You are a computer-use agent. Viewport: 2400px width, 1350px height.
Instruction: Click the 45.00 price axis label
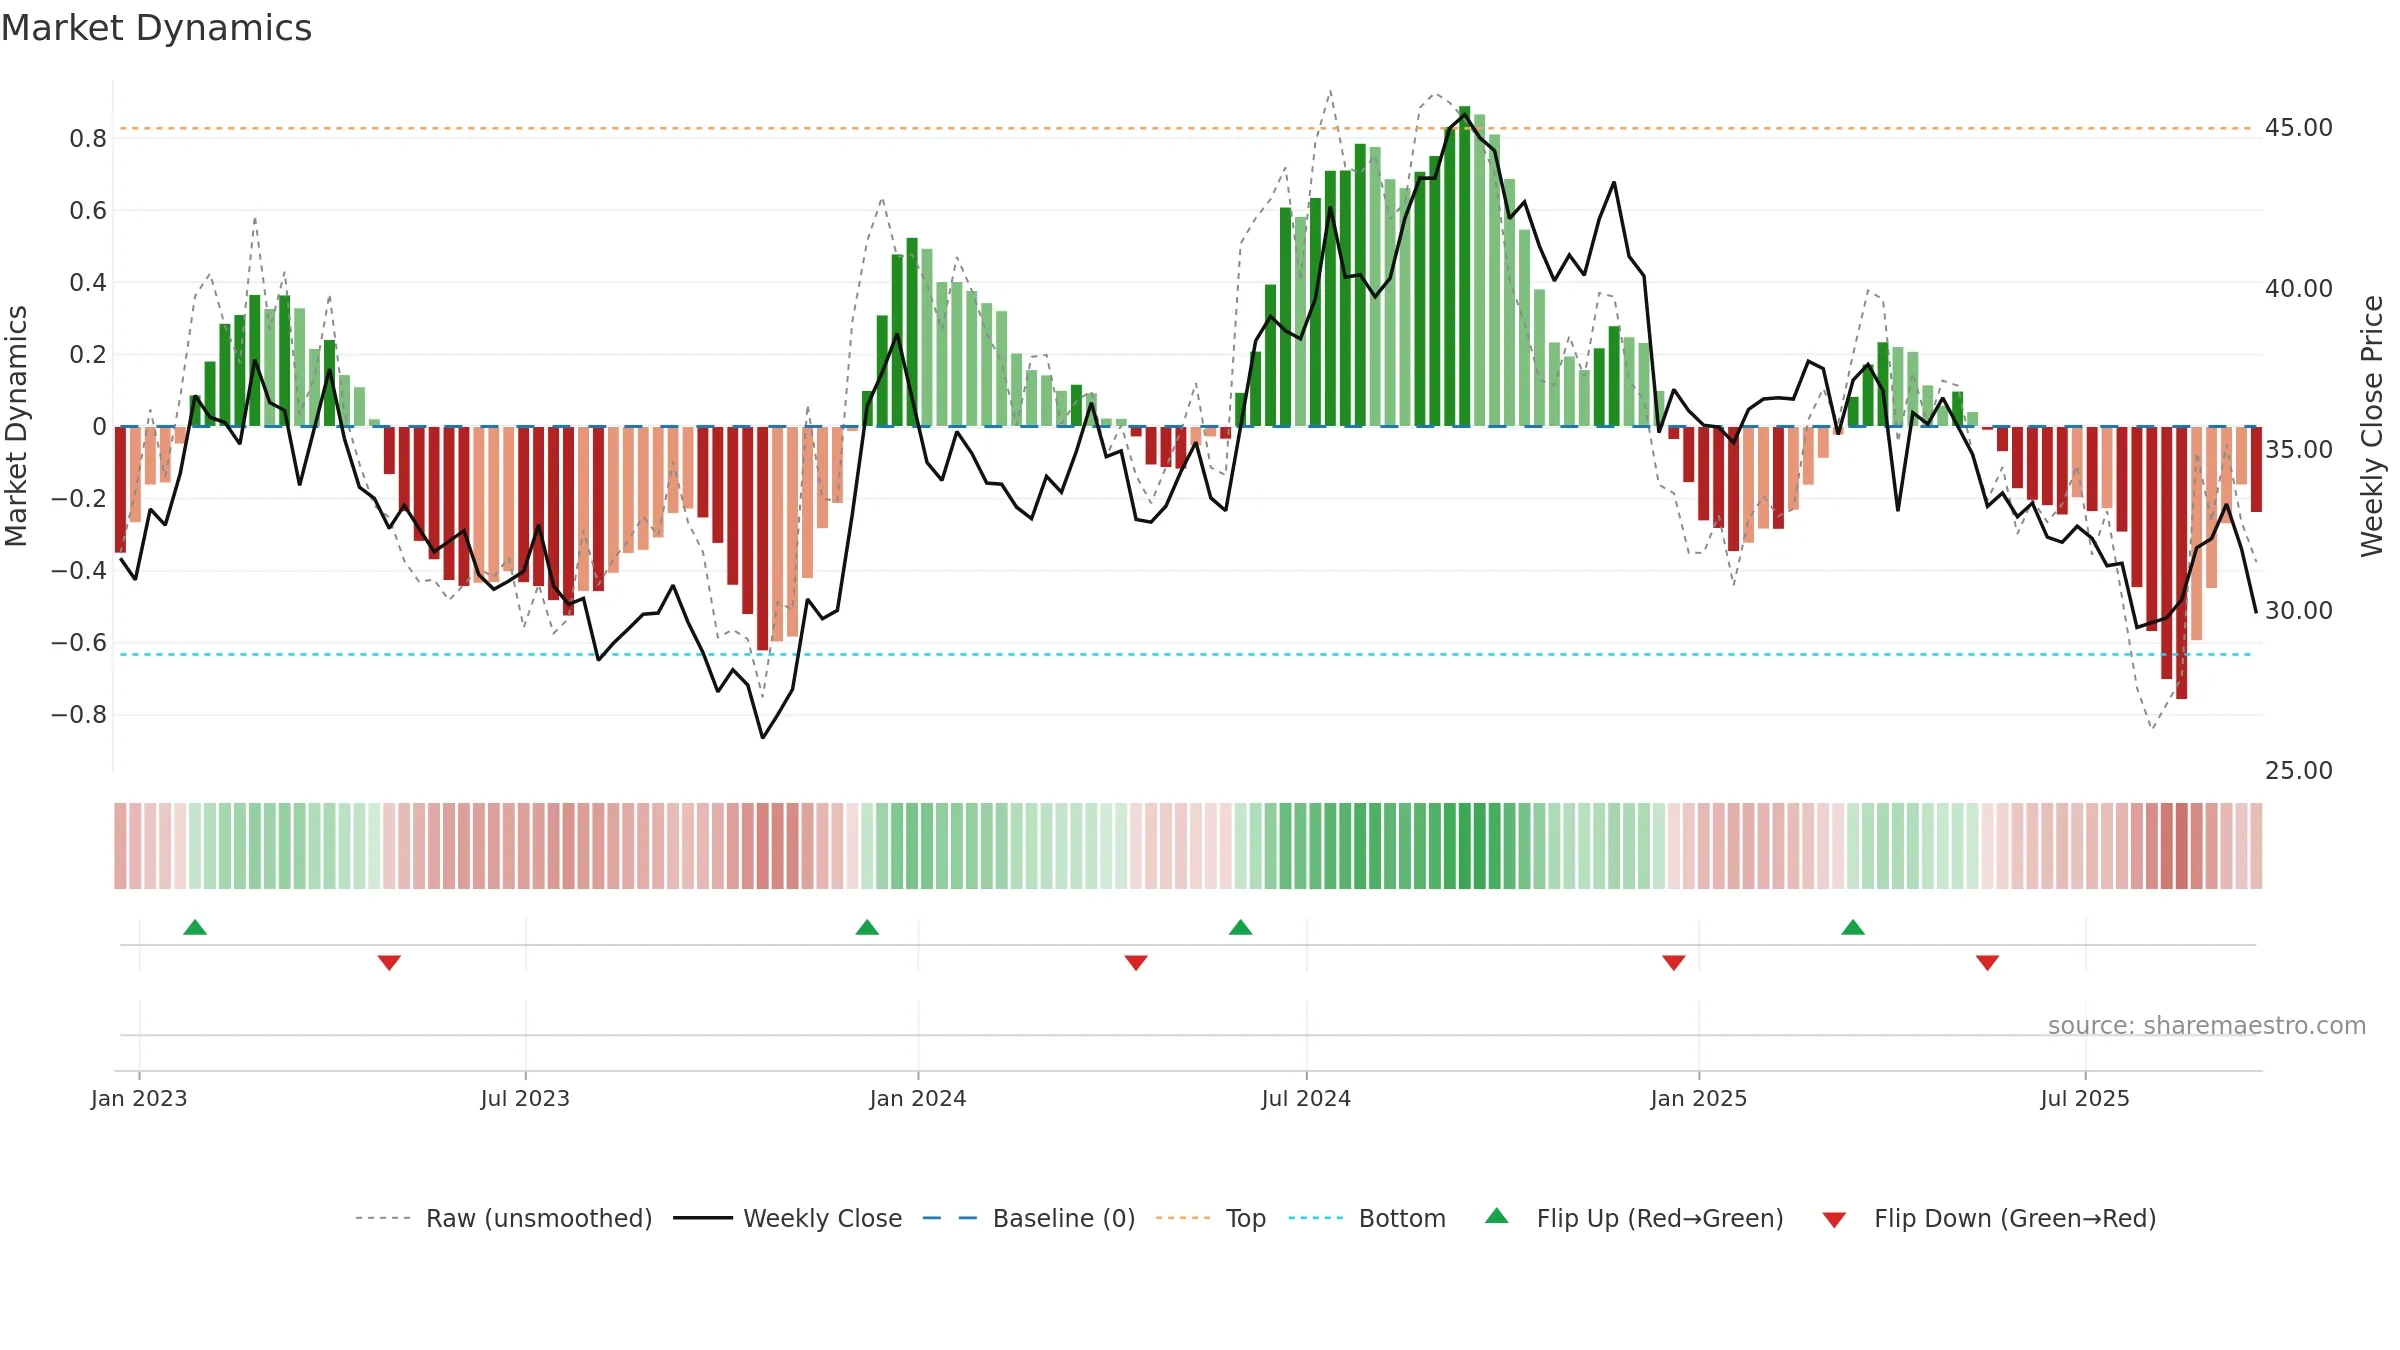2299,128
